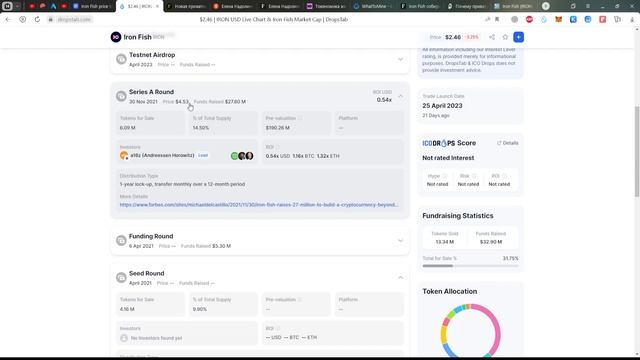Click the green investor avatar in Series A
640x360 pixels.
pos(234,156)
